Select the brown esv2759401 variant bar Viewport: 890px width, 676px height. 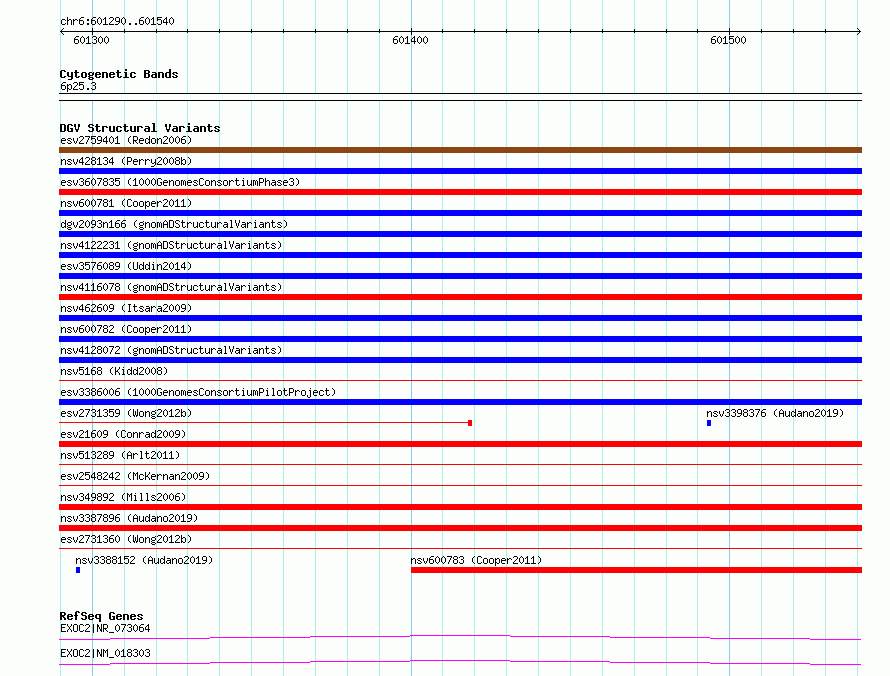pos(460,150)
